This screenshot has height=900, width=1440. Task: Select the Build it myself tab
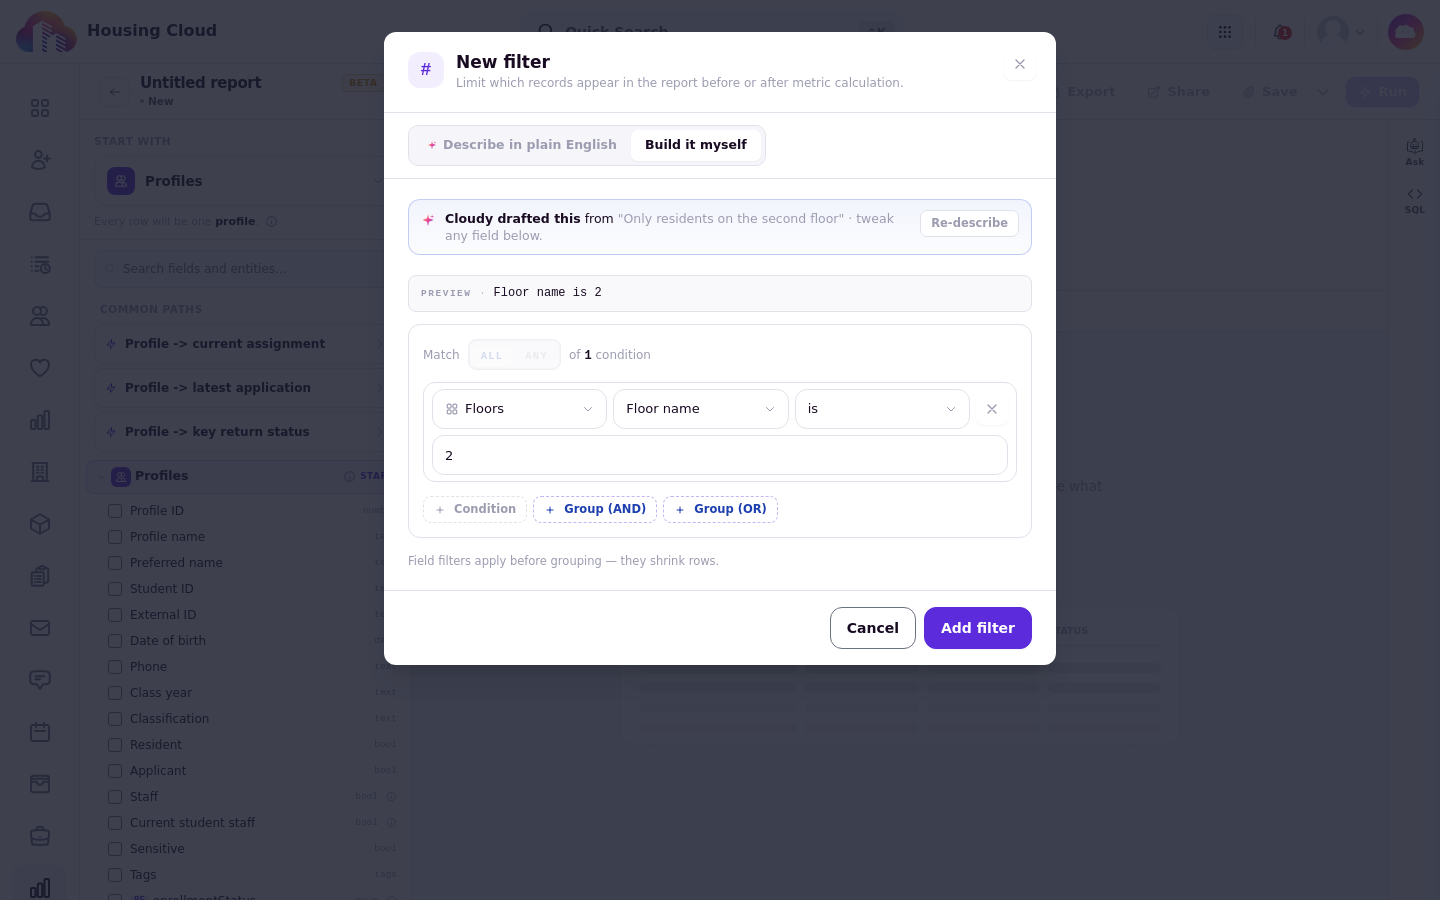[x=696, y=145]
